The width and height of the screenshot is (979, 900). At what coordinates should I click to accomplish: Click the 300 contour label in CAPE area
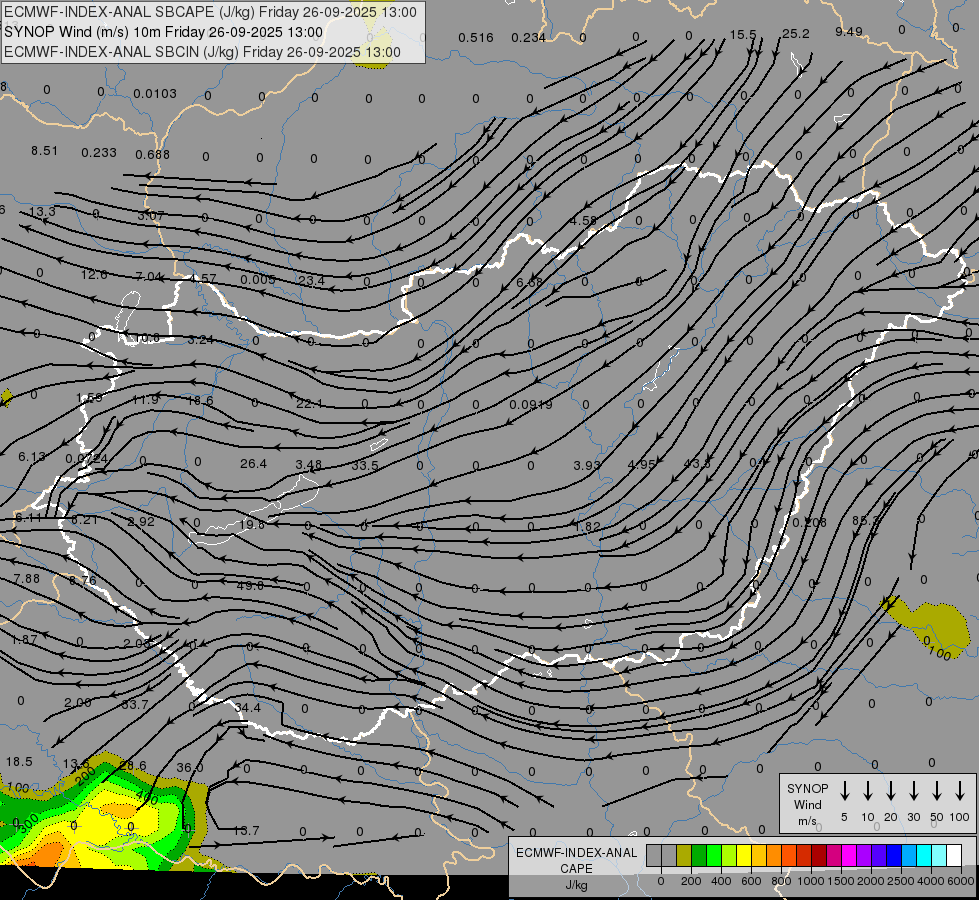tap(28, 823)
